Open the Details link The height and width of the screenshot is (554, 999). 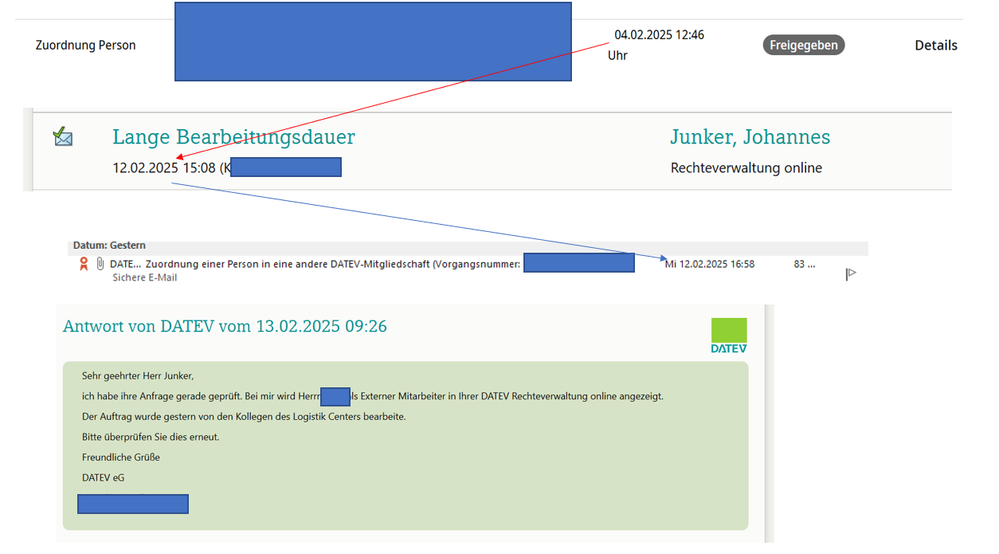pos(936,45)
